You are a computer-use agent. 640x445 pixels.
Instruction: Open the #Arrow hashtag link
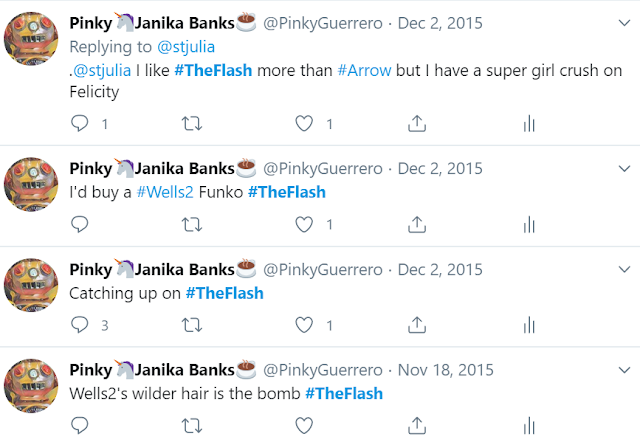pyautogui.click(x=364, y=71)
